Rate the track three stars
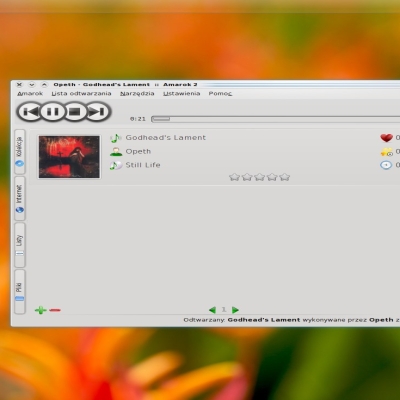Screen dimensions: 400x400 click(x=259, y=177)
